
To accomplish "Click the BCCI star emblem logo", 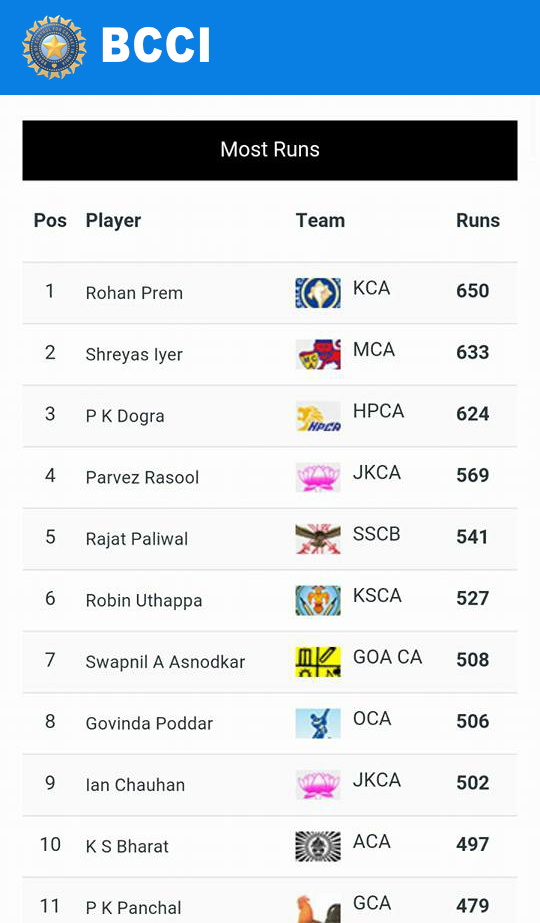I will [54, 47].
